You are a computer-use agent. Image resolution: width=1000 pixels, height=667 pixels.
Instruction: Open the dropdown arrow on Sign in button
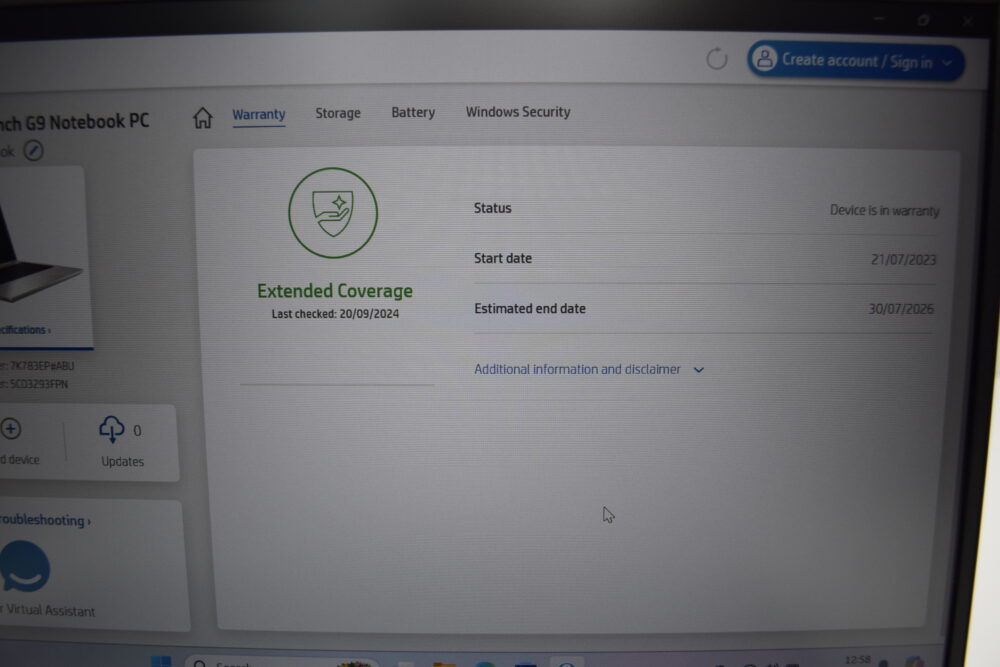tap(947, 63)
